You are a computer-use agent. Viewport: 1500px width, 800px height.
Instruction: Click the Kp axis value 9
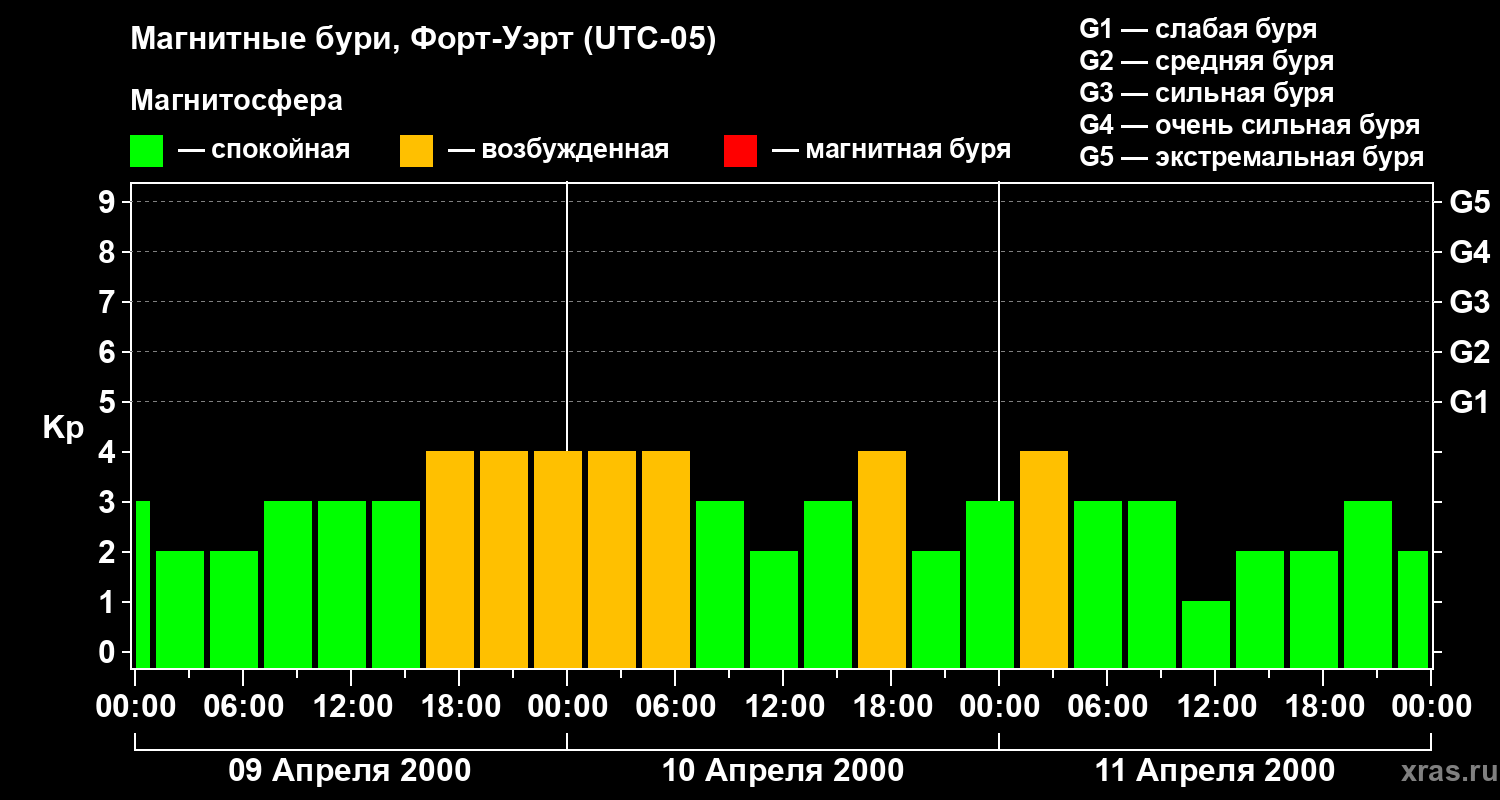point(109,202)
